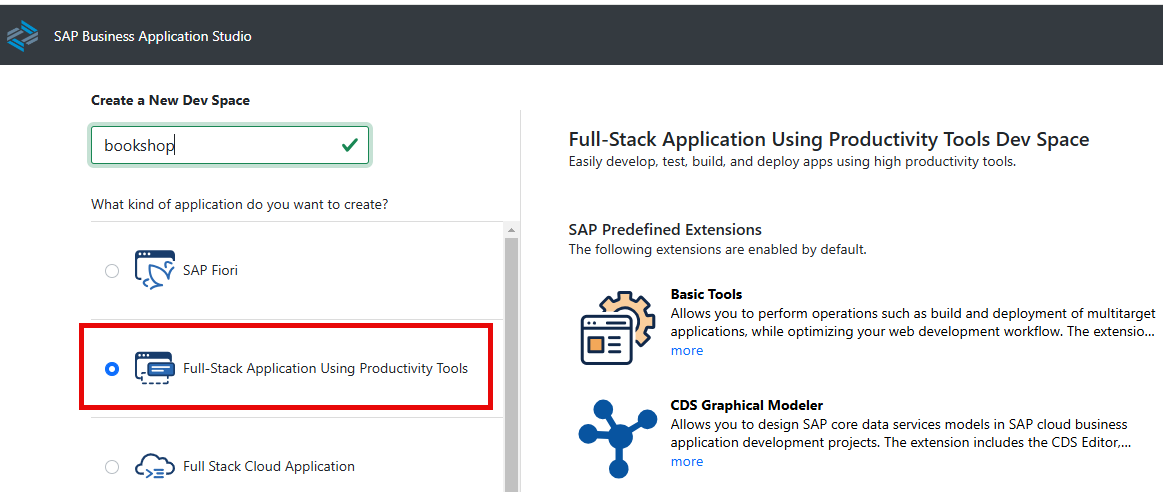
Task: Open 'more' link under Basic Tools
Action: [x=687, y=350]
